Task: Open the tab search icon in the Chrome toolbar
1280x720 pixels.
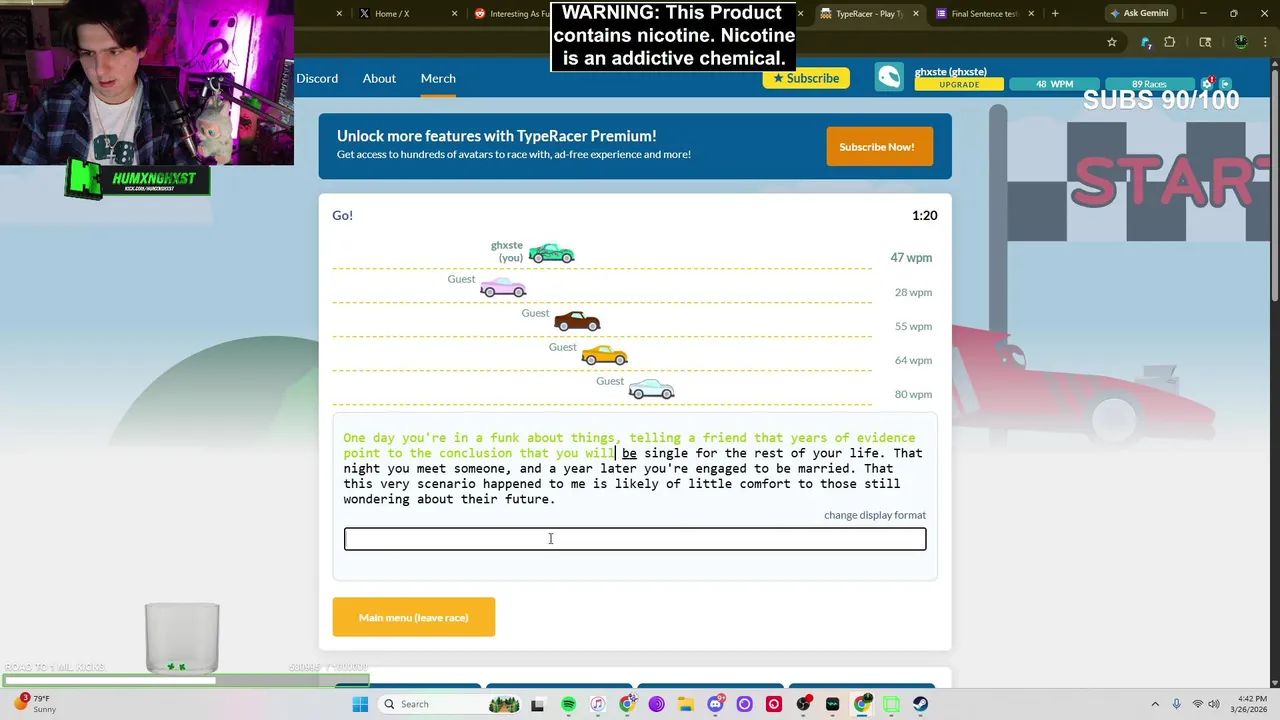Action: tap(1205, 42)
